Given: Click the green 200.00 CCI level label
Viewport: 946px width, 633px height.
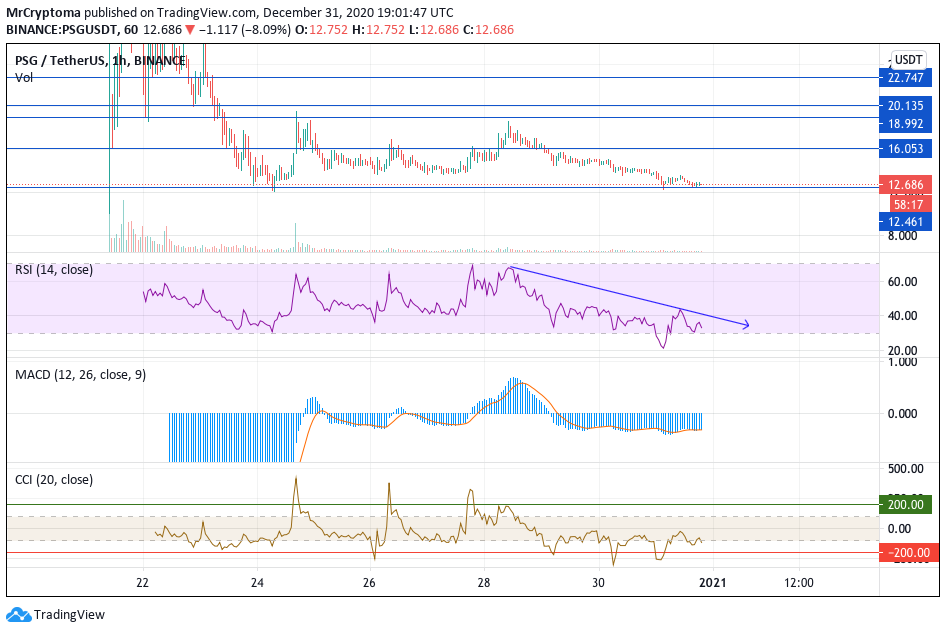Looking at the screenshot, I should click(905, 504).
